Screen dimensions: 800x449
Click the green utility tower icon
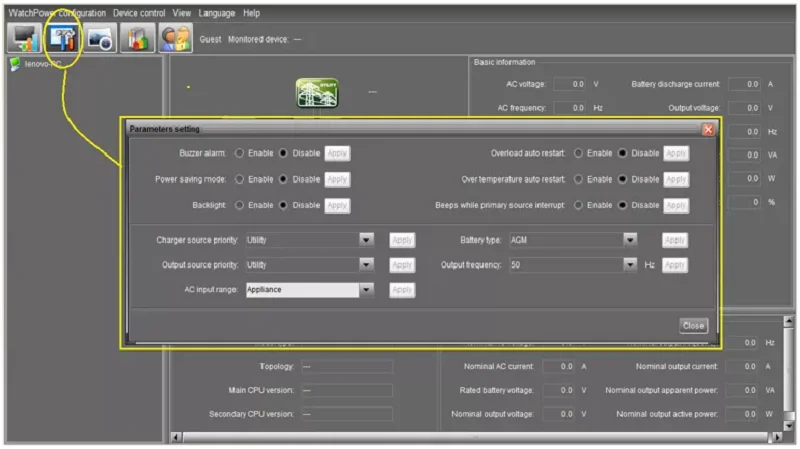pyautogui.click(x=317, y=93)
